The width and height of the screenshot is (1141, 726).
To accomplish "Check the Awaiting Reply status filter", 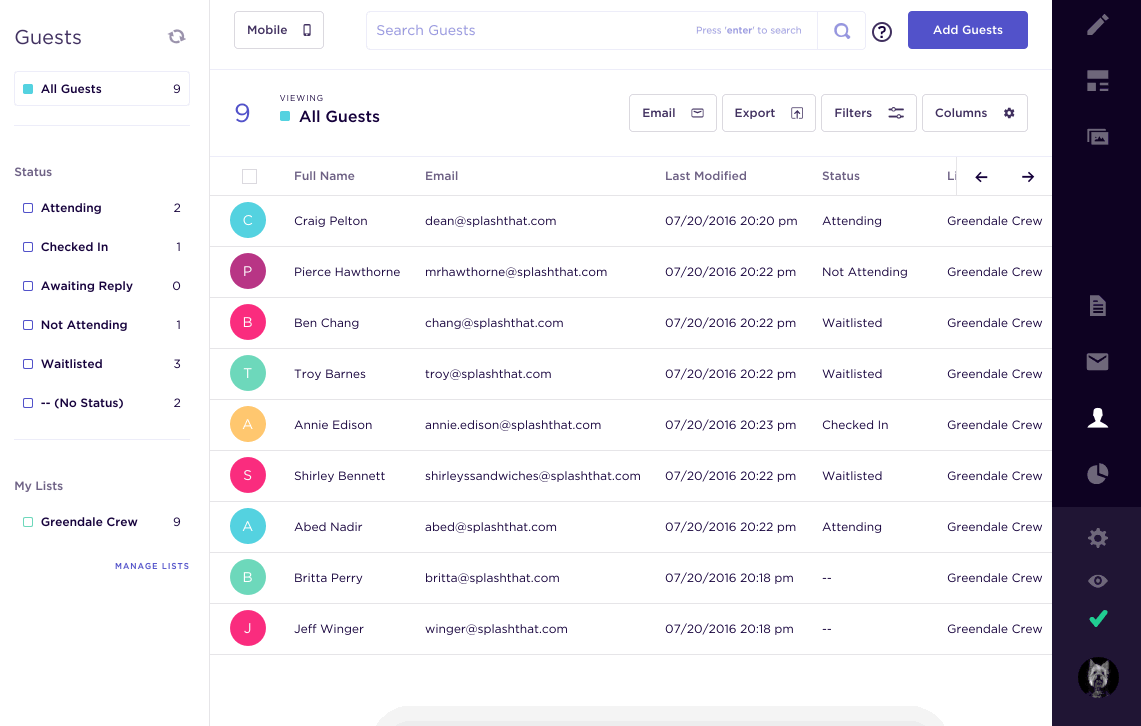I will click(28, 286).
